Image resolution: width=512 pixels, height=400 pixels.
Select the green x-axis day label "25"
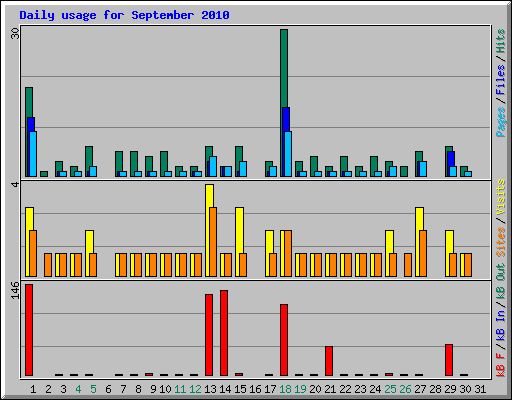390,389
